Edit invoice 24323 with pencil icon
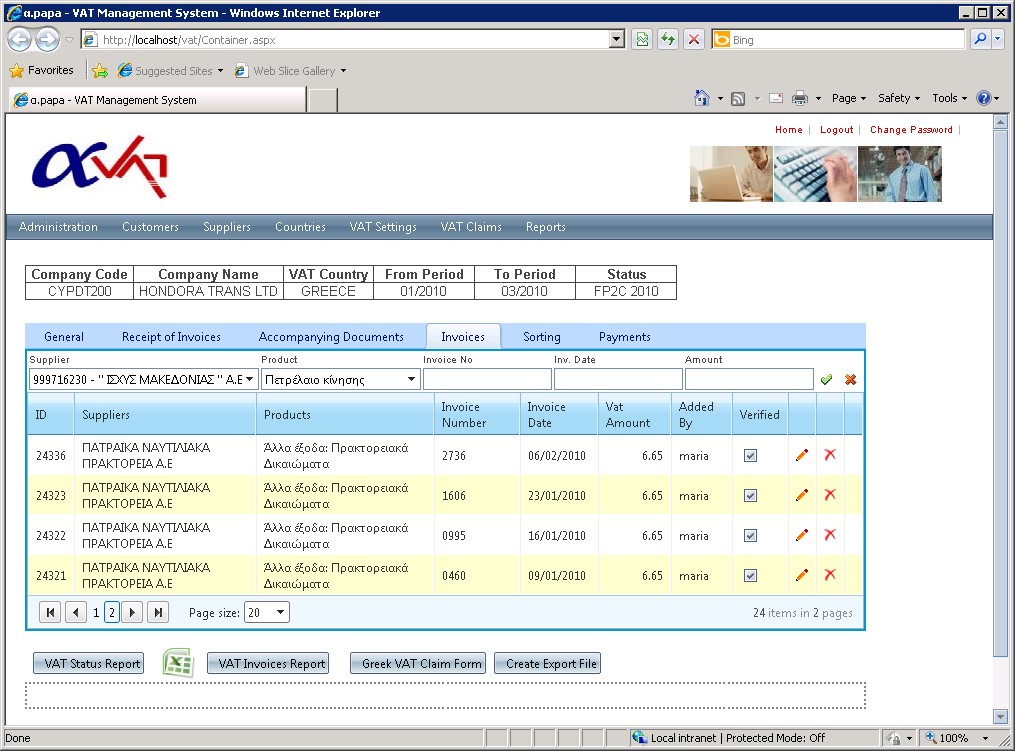1015x751 pixels. click(801, 495)
